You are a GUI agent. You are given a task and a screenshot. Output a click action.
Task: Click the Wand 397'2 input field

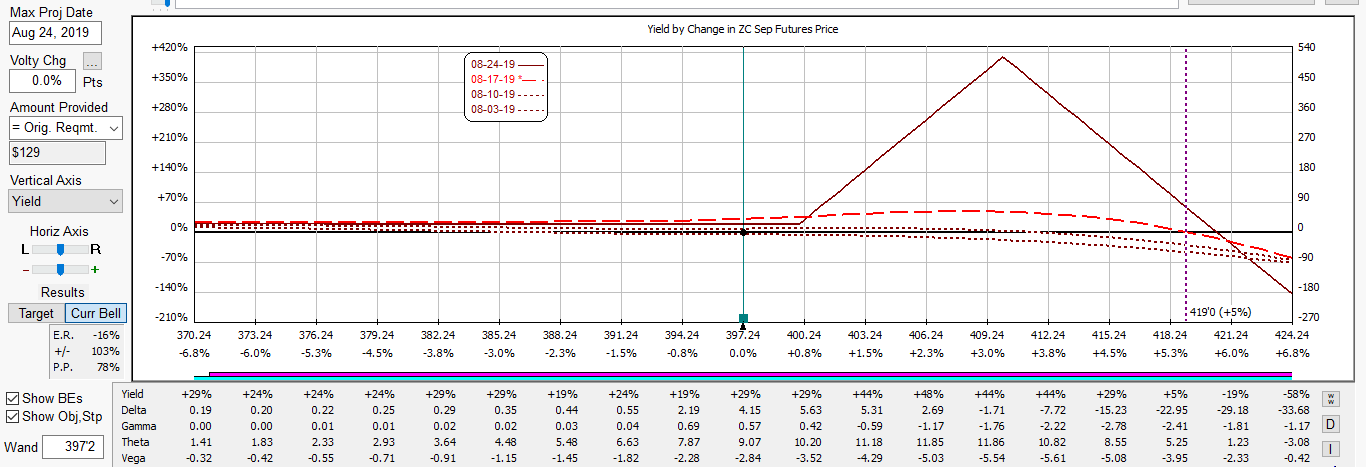tap(75, 446)
